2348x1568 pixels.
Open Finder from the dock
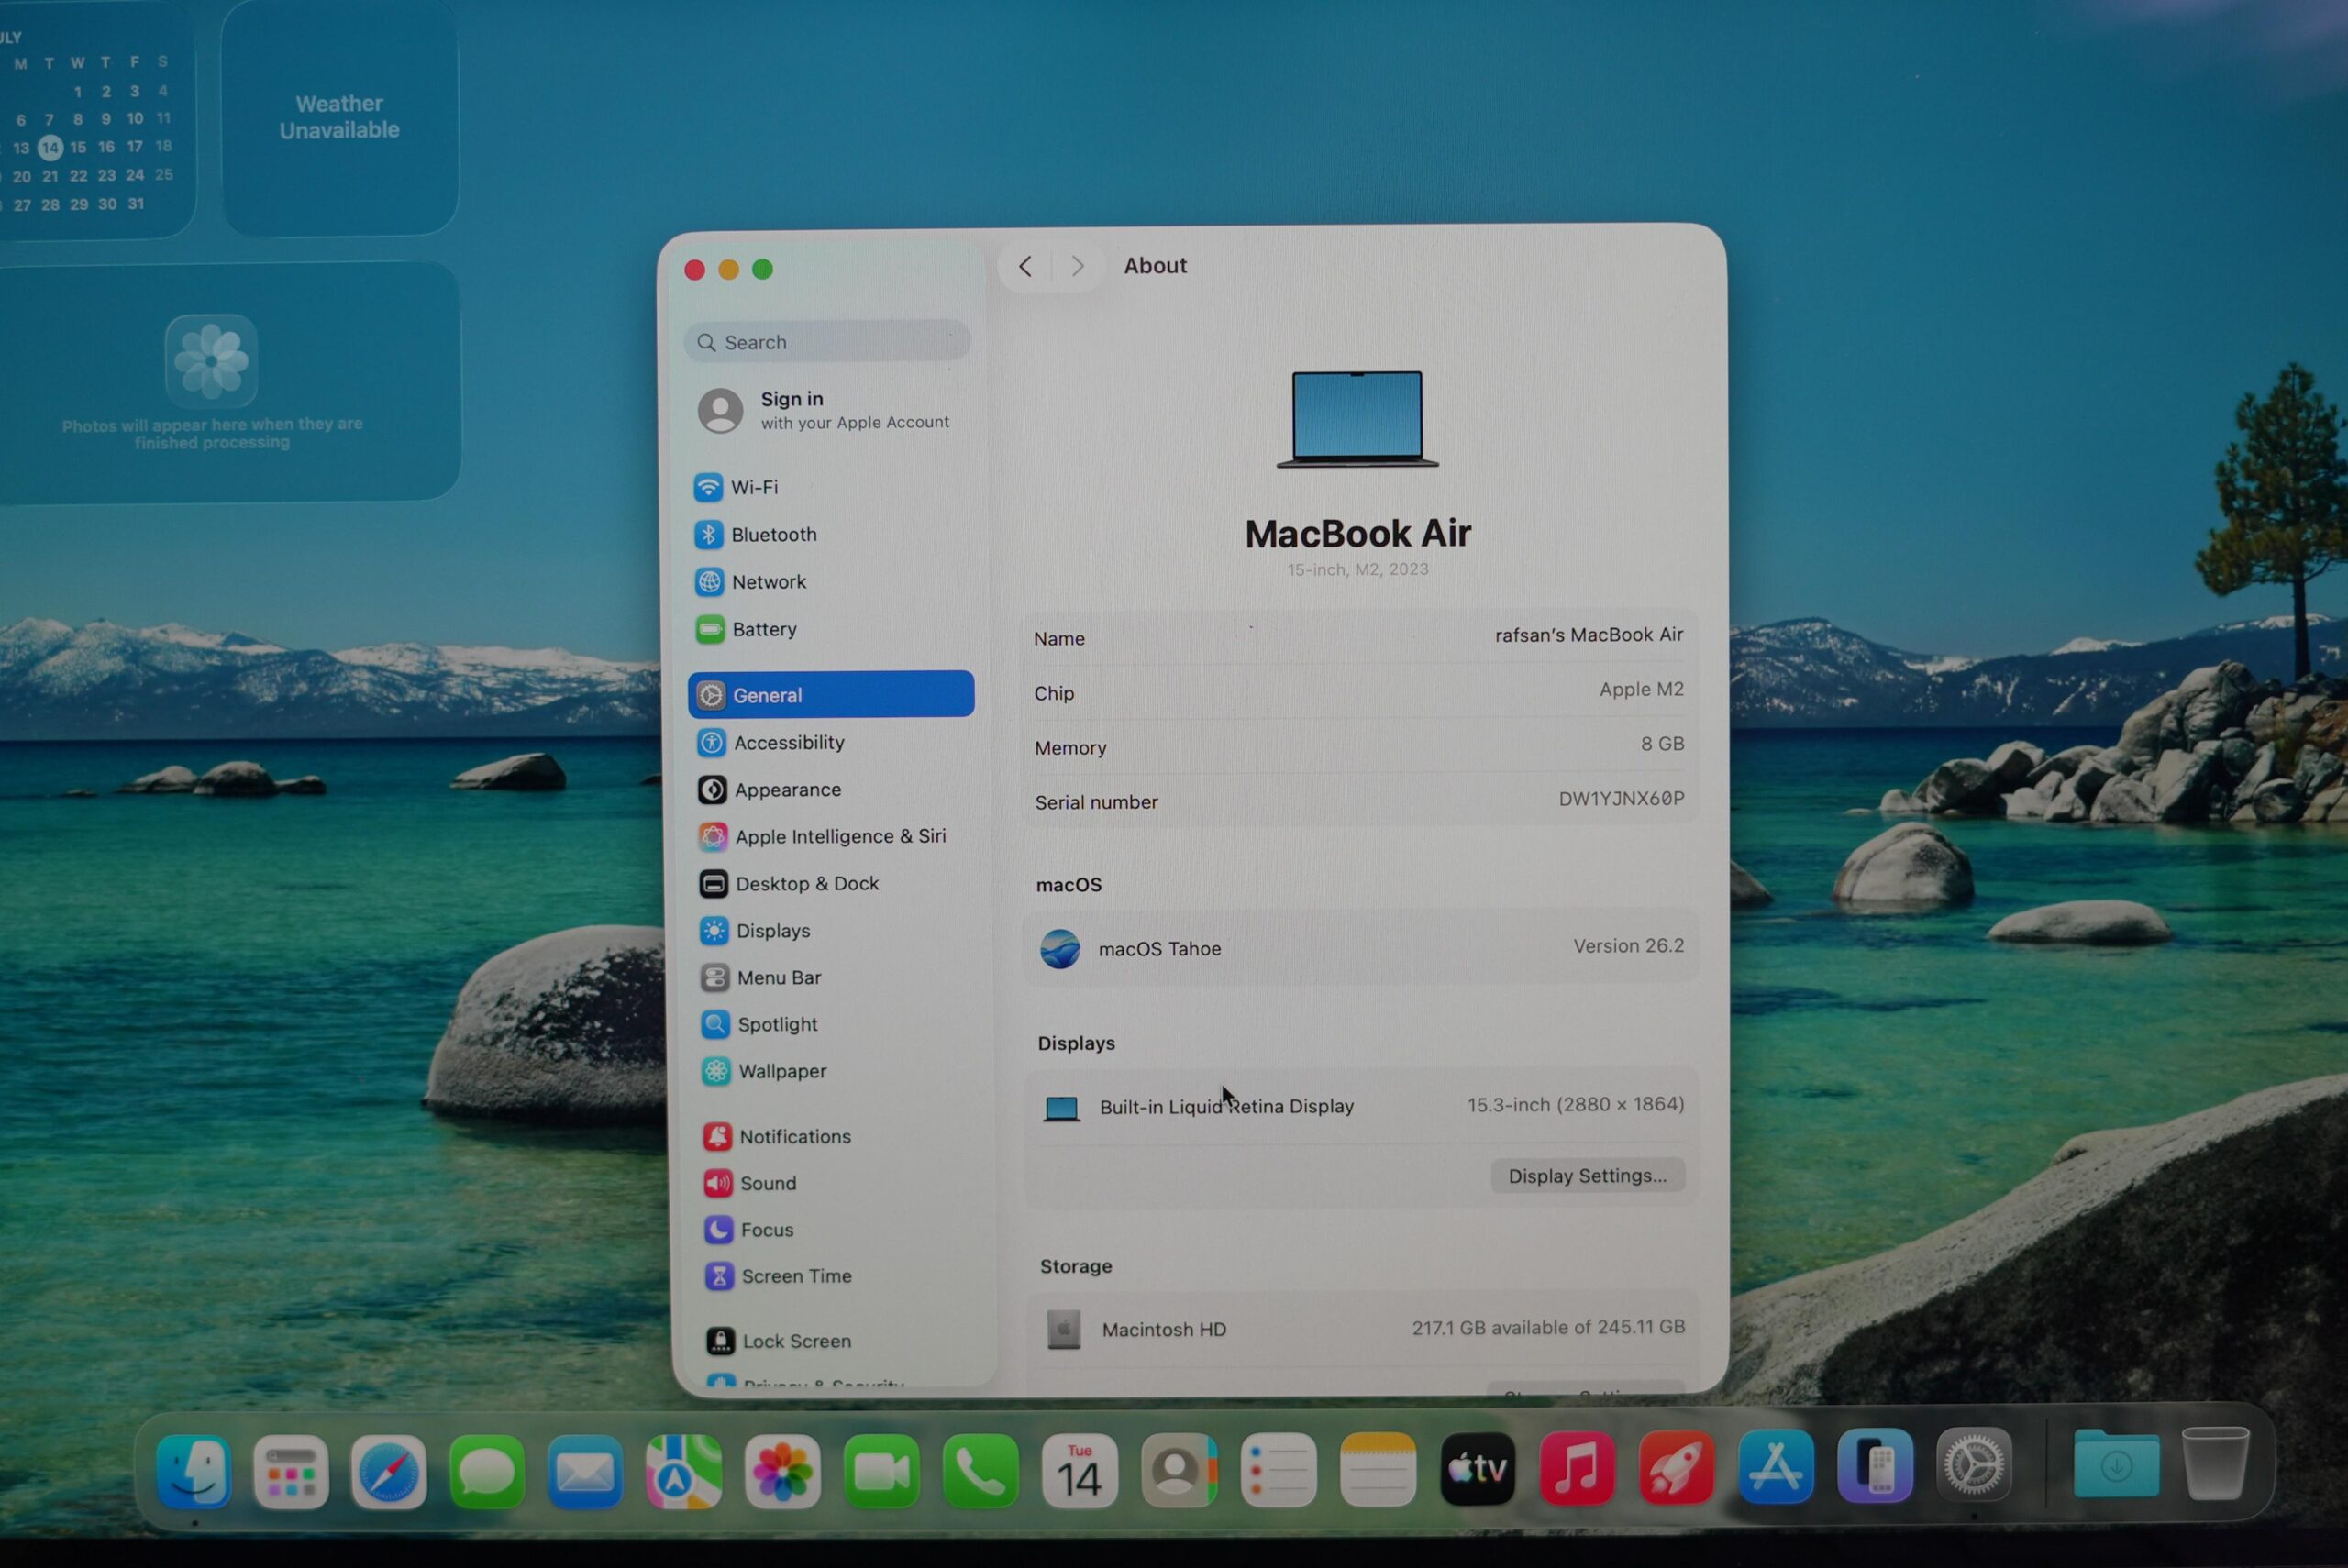(194, 1471)
